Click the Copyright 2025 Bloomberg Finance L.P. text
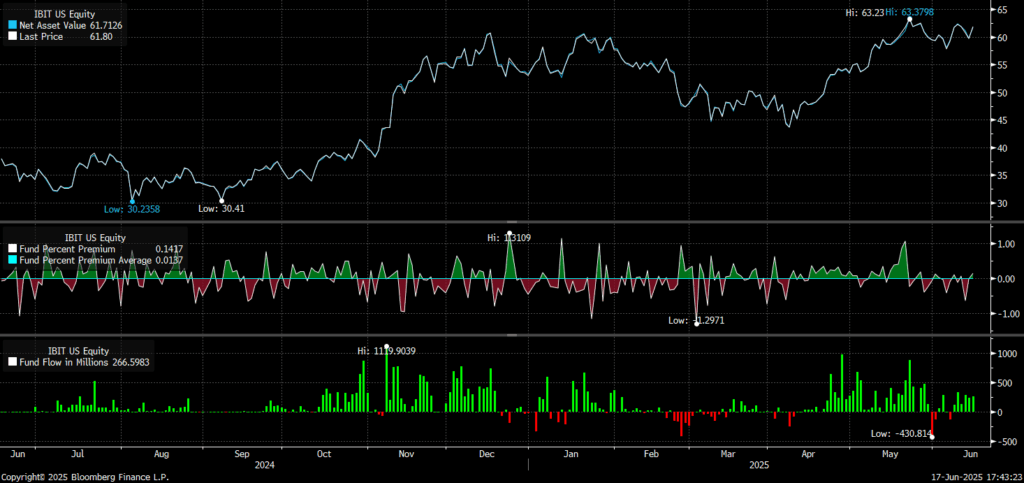The height and width of the screenshot is (483, 1024). [x=86, y=477]
